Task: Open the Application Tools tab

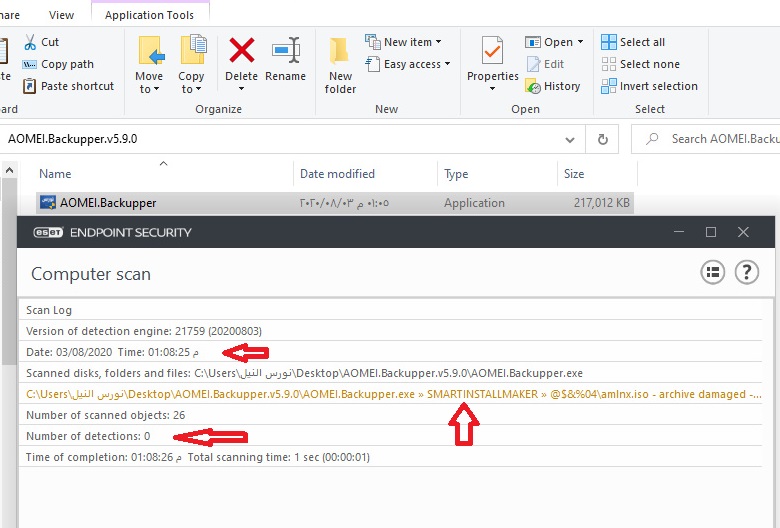Action: pos(150,15)
